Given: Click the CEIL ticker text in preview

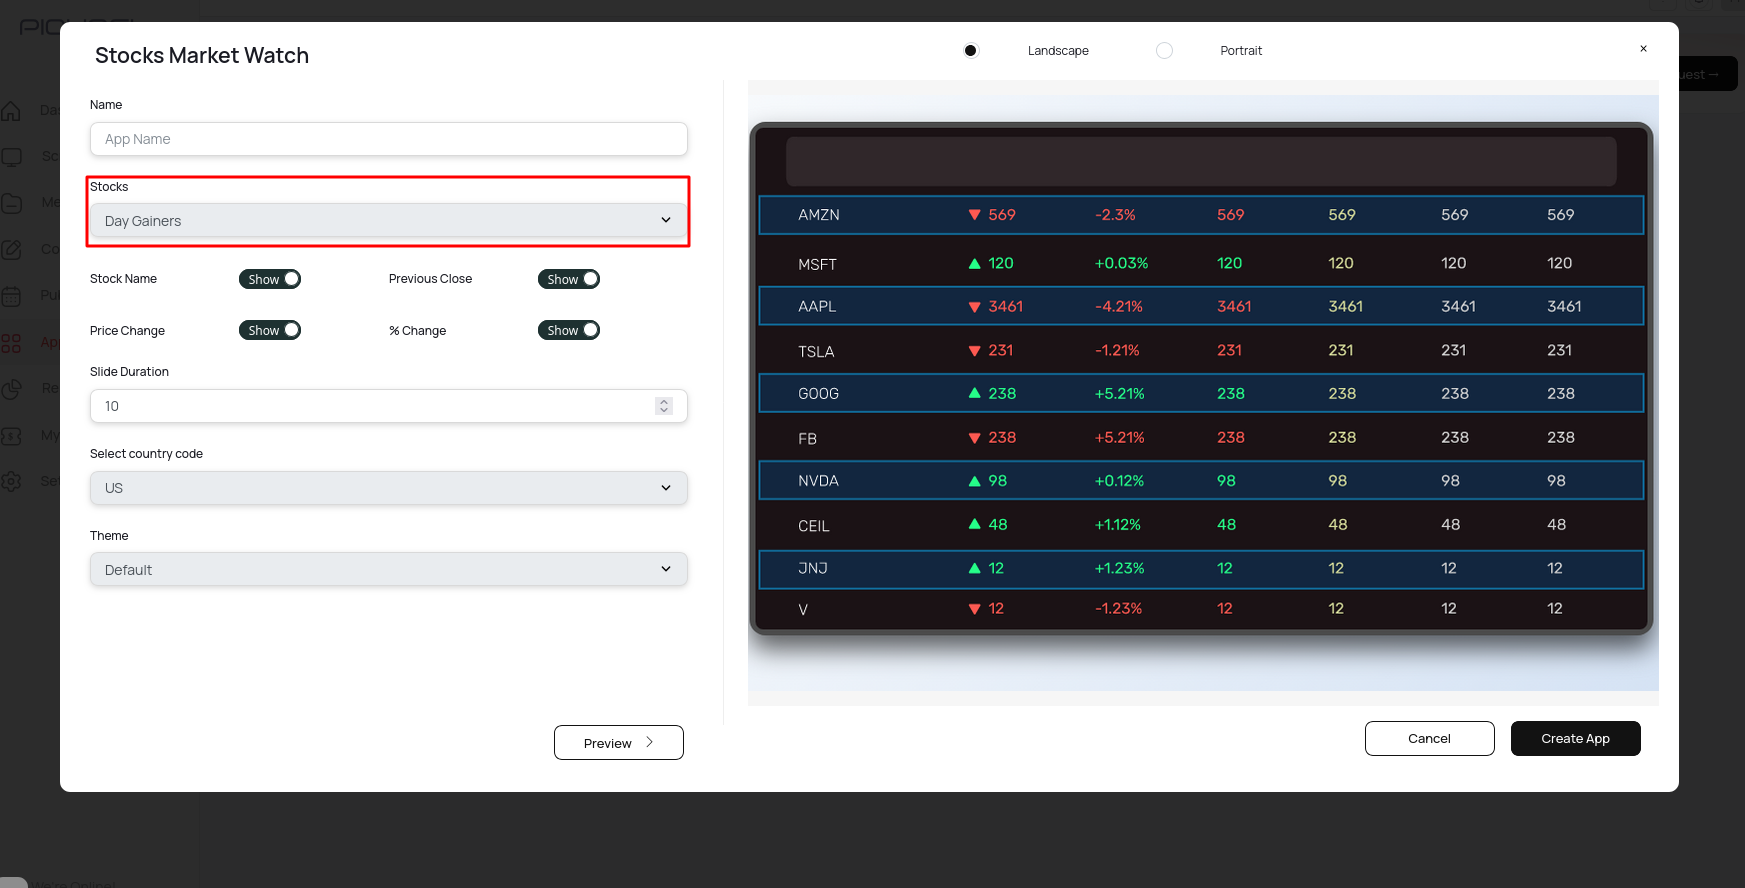Looking at the screenshot, I should click(x=814, y=526).
